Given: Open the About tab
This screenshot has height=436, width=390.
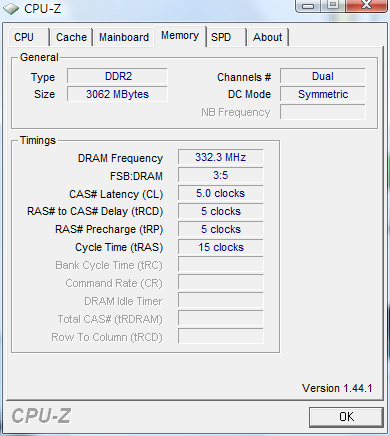Looking at the screenshot, I should [x=268, y=37].
